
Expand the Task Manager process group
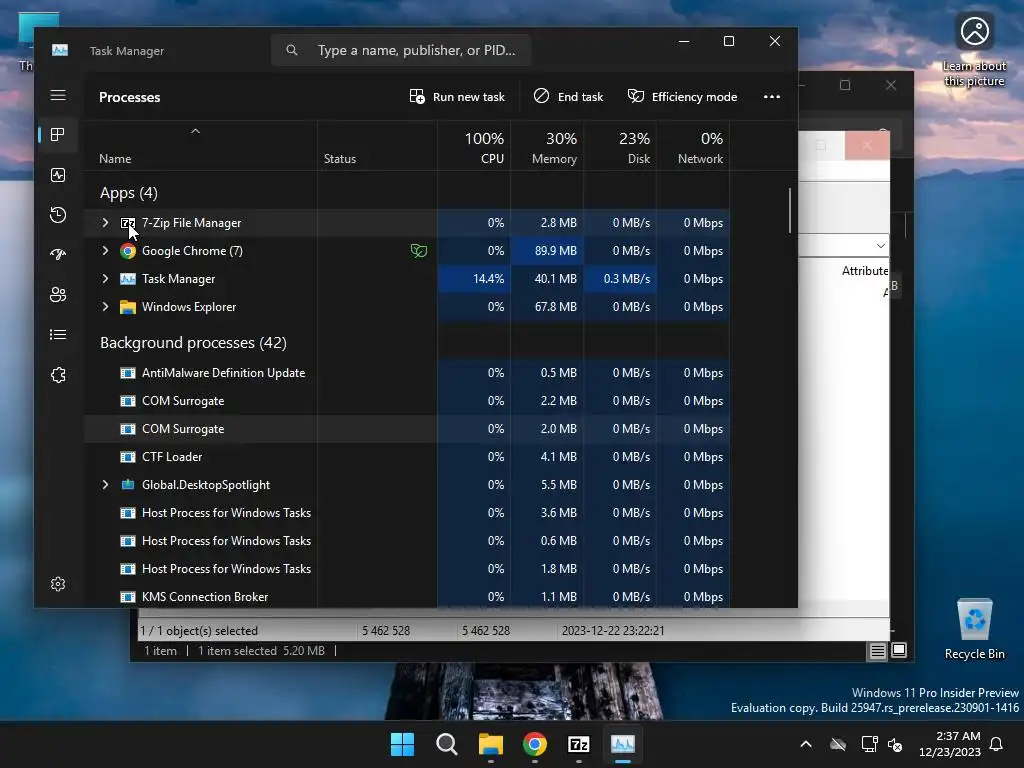(105, 279)
